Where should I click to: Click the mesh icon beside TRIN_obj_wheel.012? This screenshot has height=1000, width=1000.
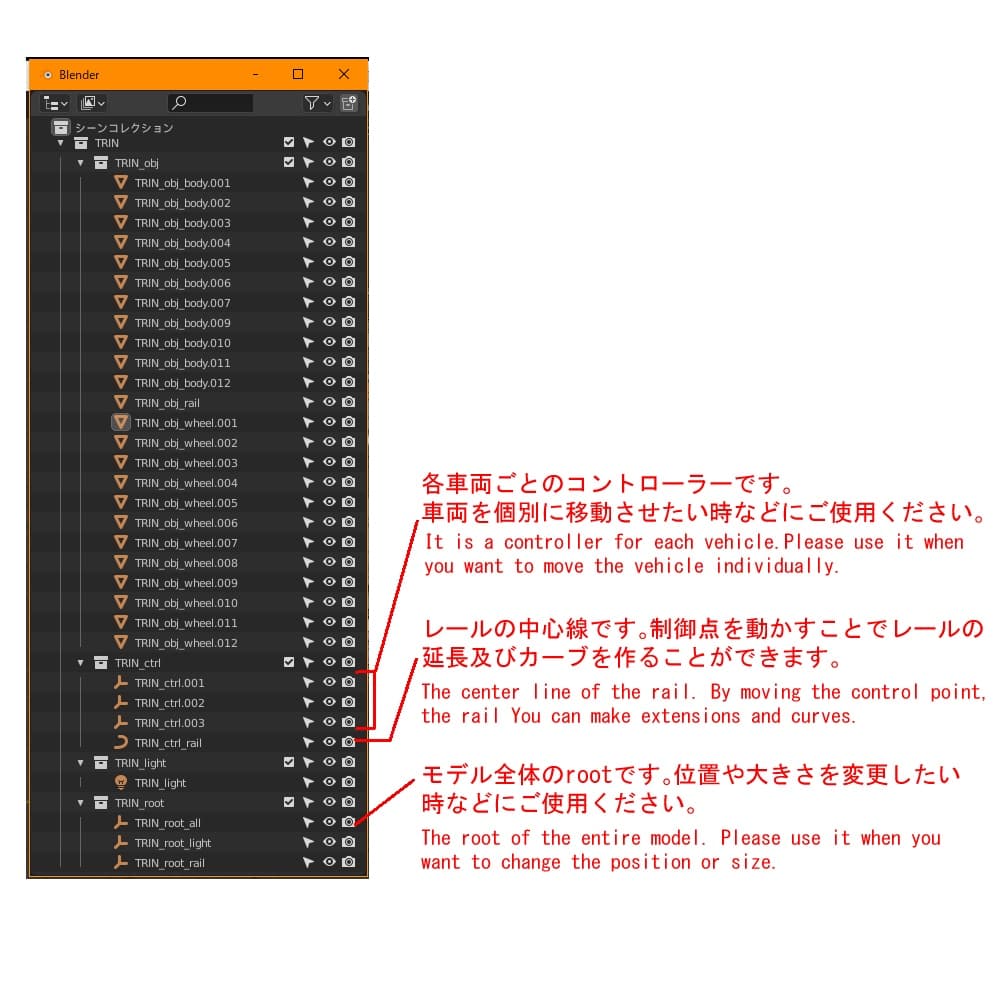click(120, 642)
